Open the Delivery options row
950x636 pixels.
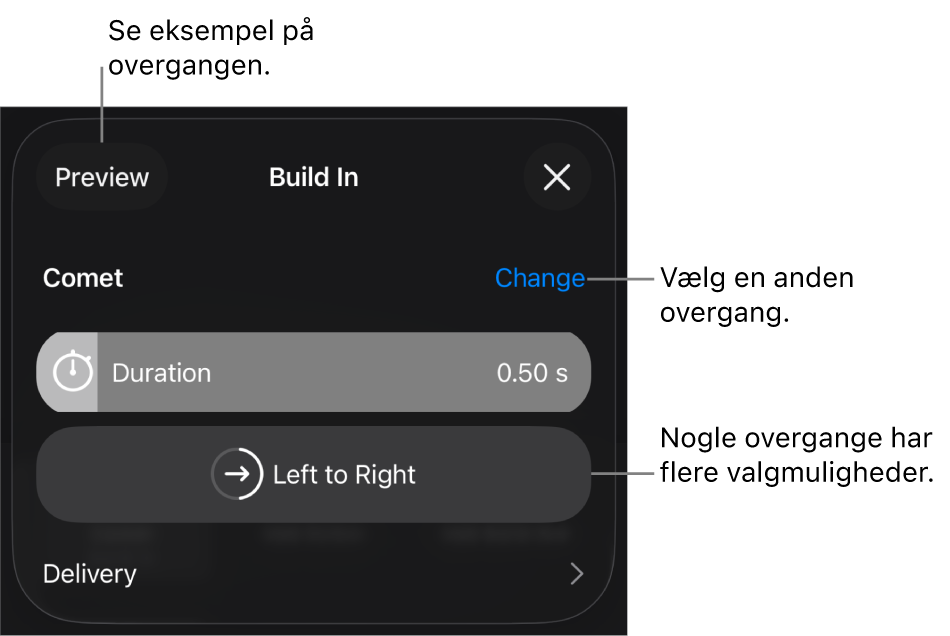point(313,574)
